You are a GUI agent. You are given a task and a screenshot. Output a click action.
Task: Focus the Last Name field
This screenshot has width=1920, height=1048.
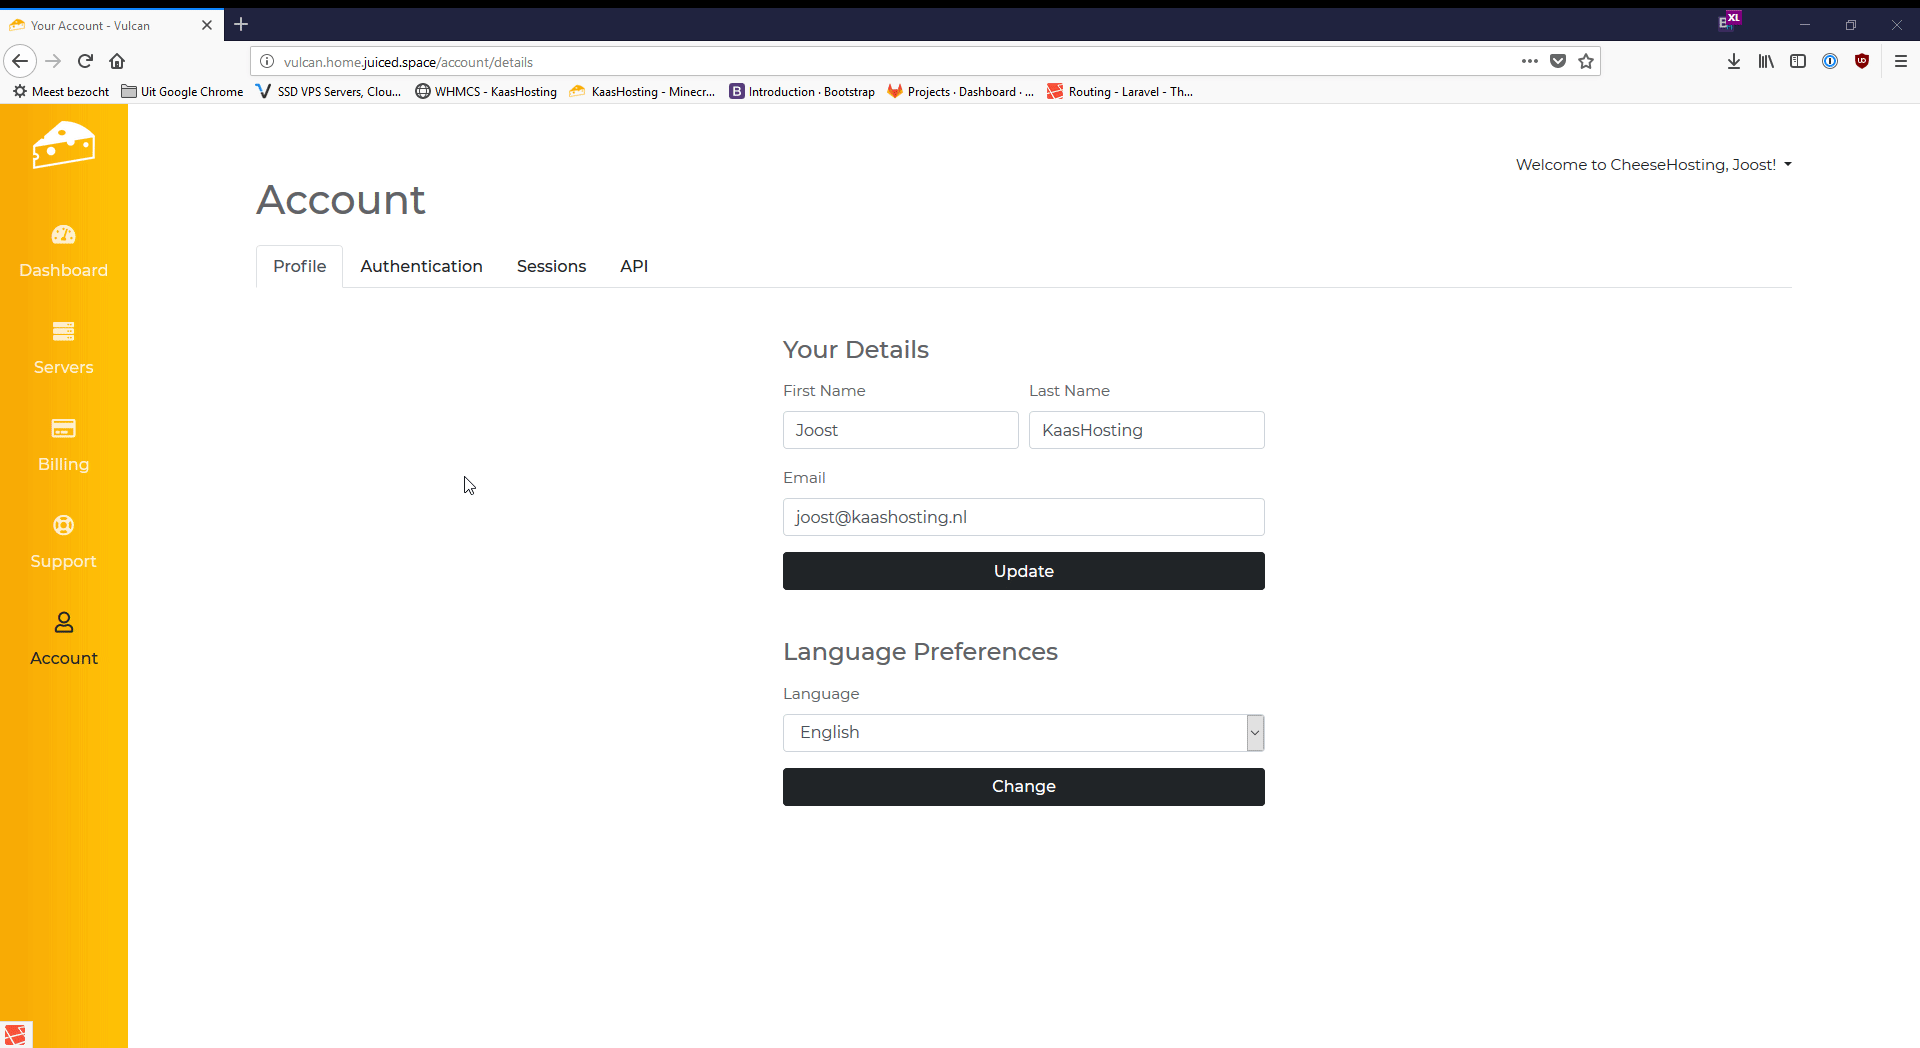[1146, 430]
